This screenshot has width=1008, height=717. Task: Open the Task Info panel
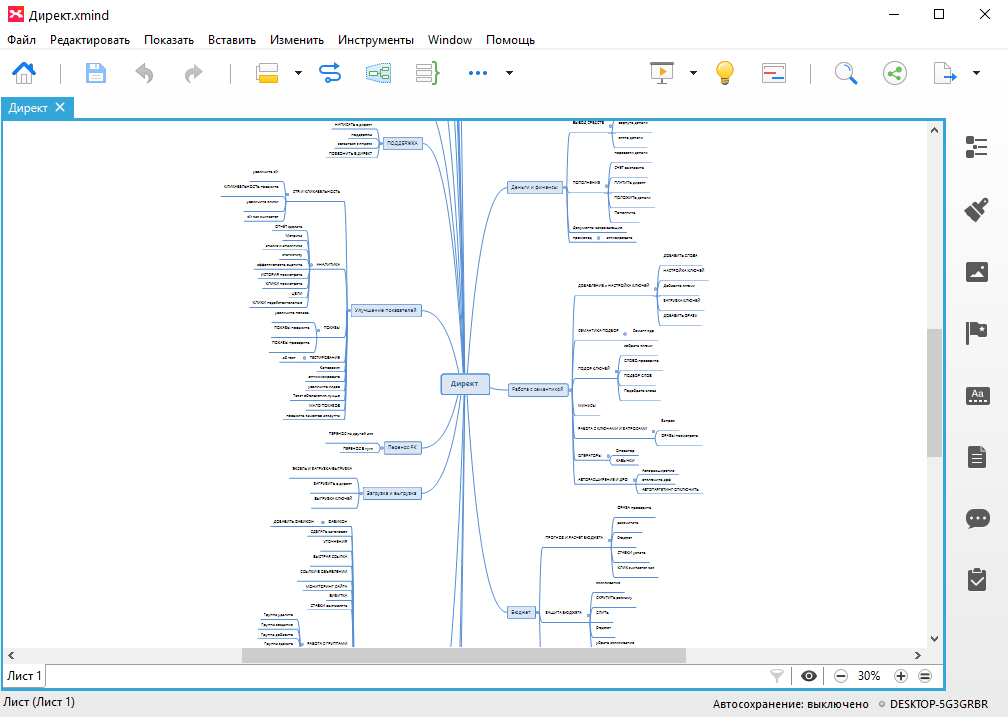pyautogui.click(x=977, y=579)
